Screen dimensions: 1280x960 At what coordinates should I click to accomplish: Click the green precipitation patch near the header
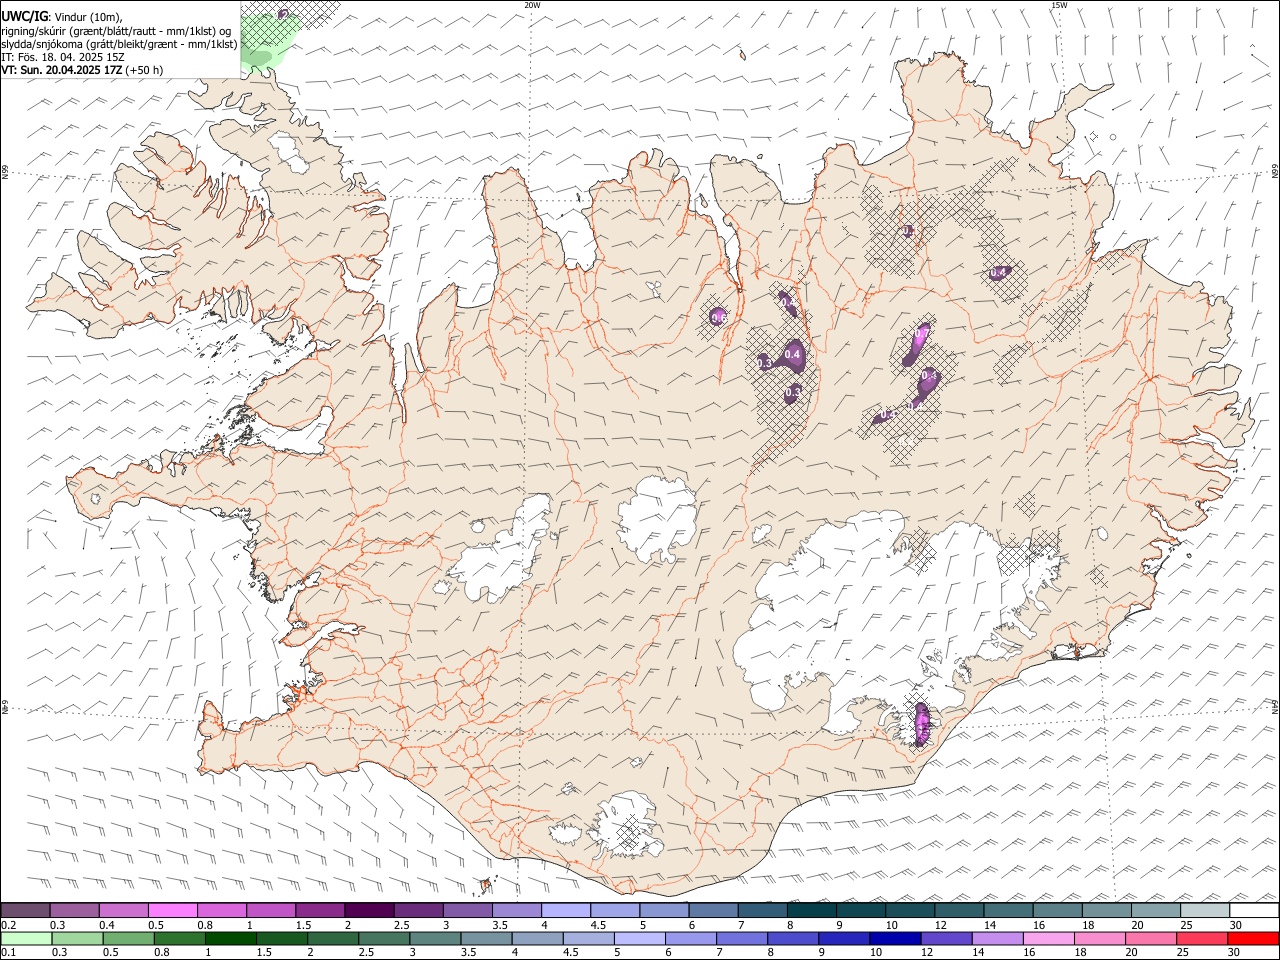click(x=268, y=40)
